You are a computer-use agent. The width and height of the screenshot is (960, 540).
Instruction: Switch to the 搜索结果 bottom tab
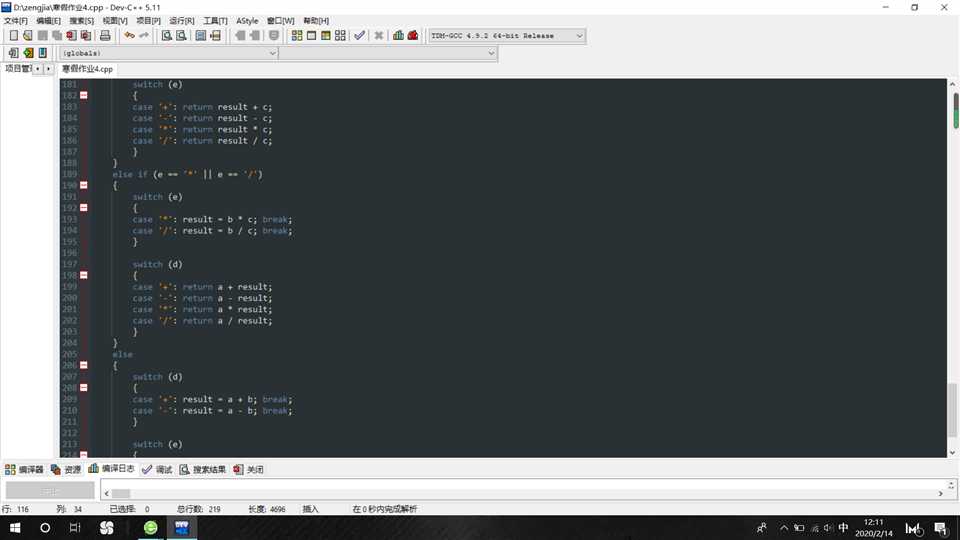(x=203, y=470)
